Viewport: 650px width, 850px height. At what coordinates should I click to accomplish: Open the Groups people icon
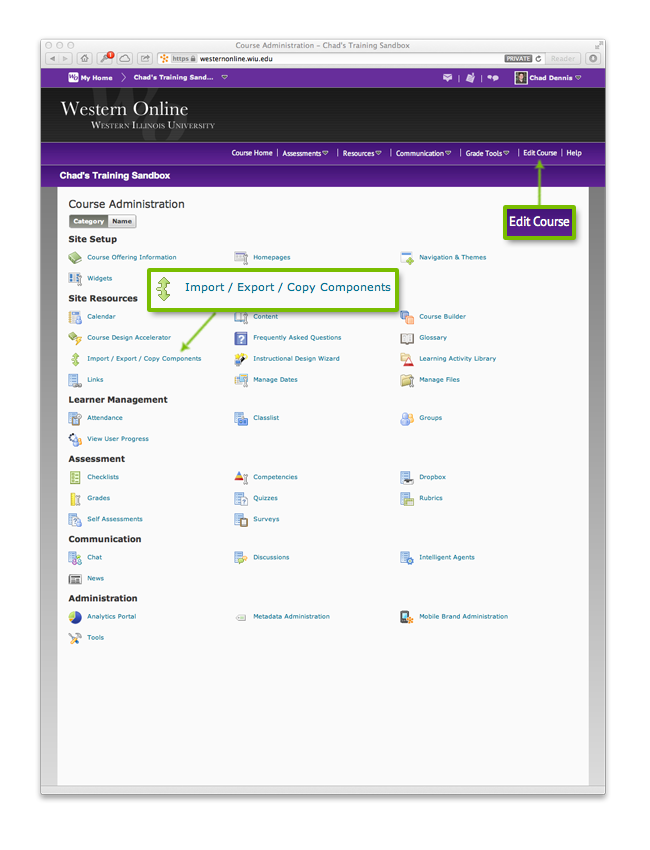407,418
